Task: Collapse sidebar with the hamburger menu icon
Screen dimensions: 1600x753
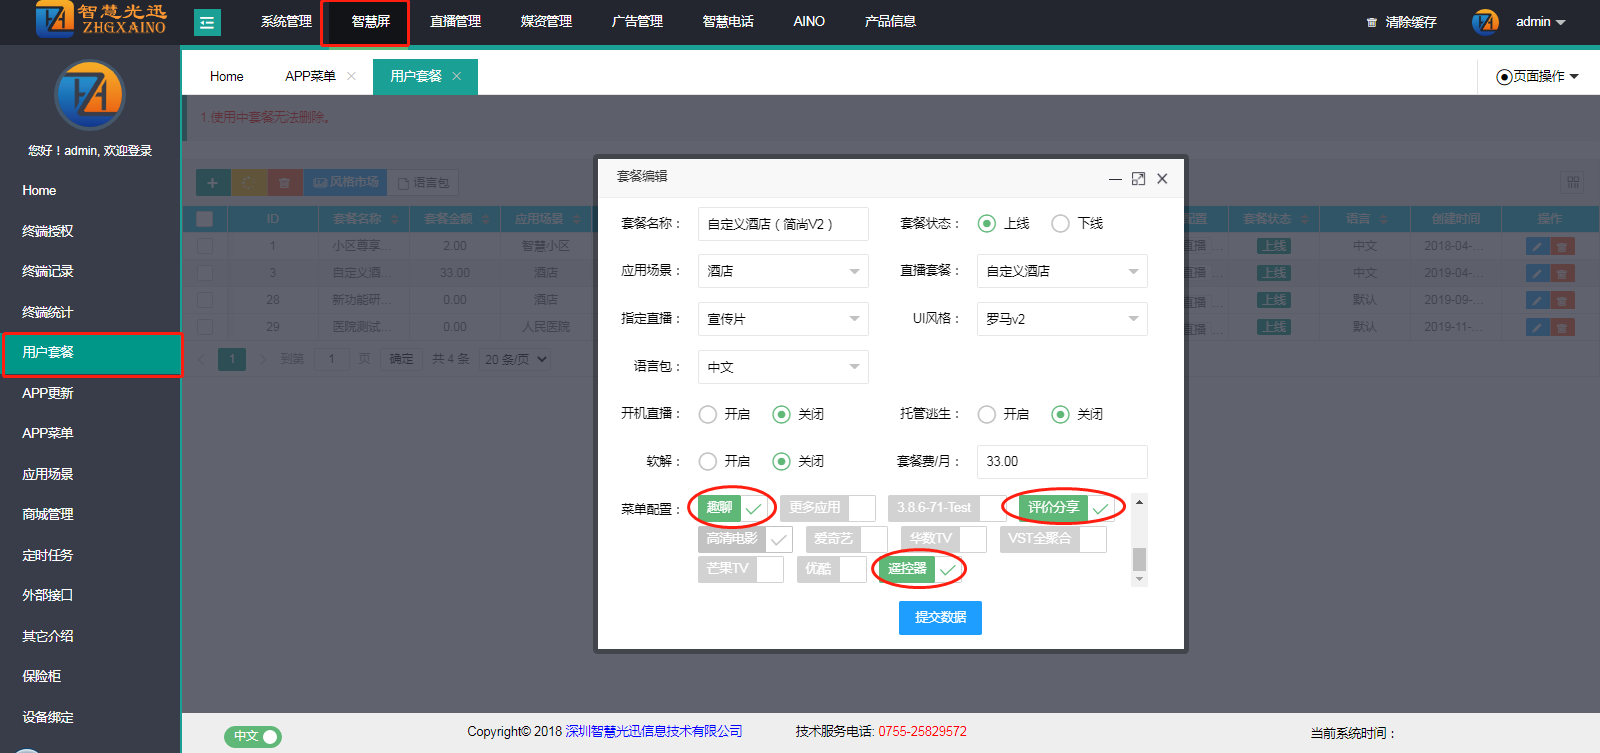Action: click(207, 22)
